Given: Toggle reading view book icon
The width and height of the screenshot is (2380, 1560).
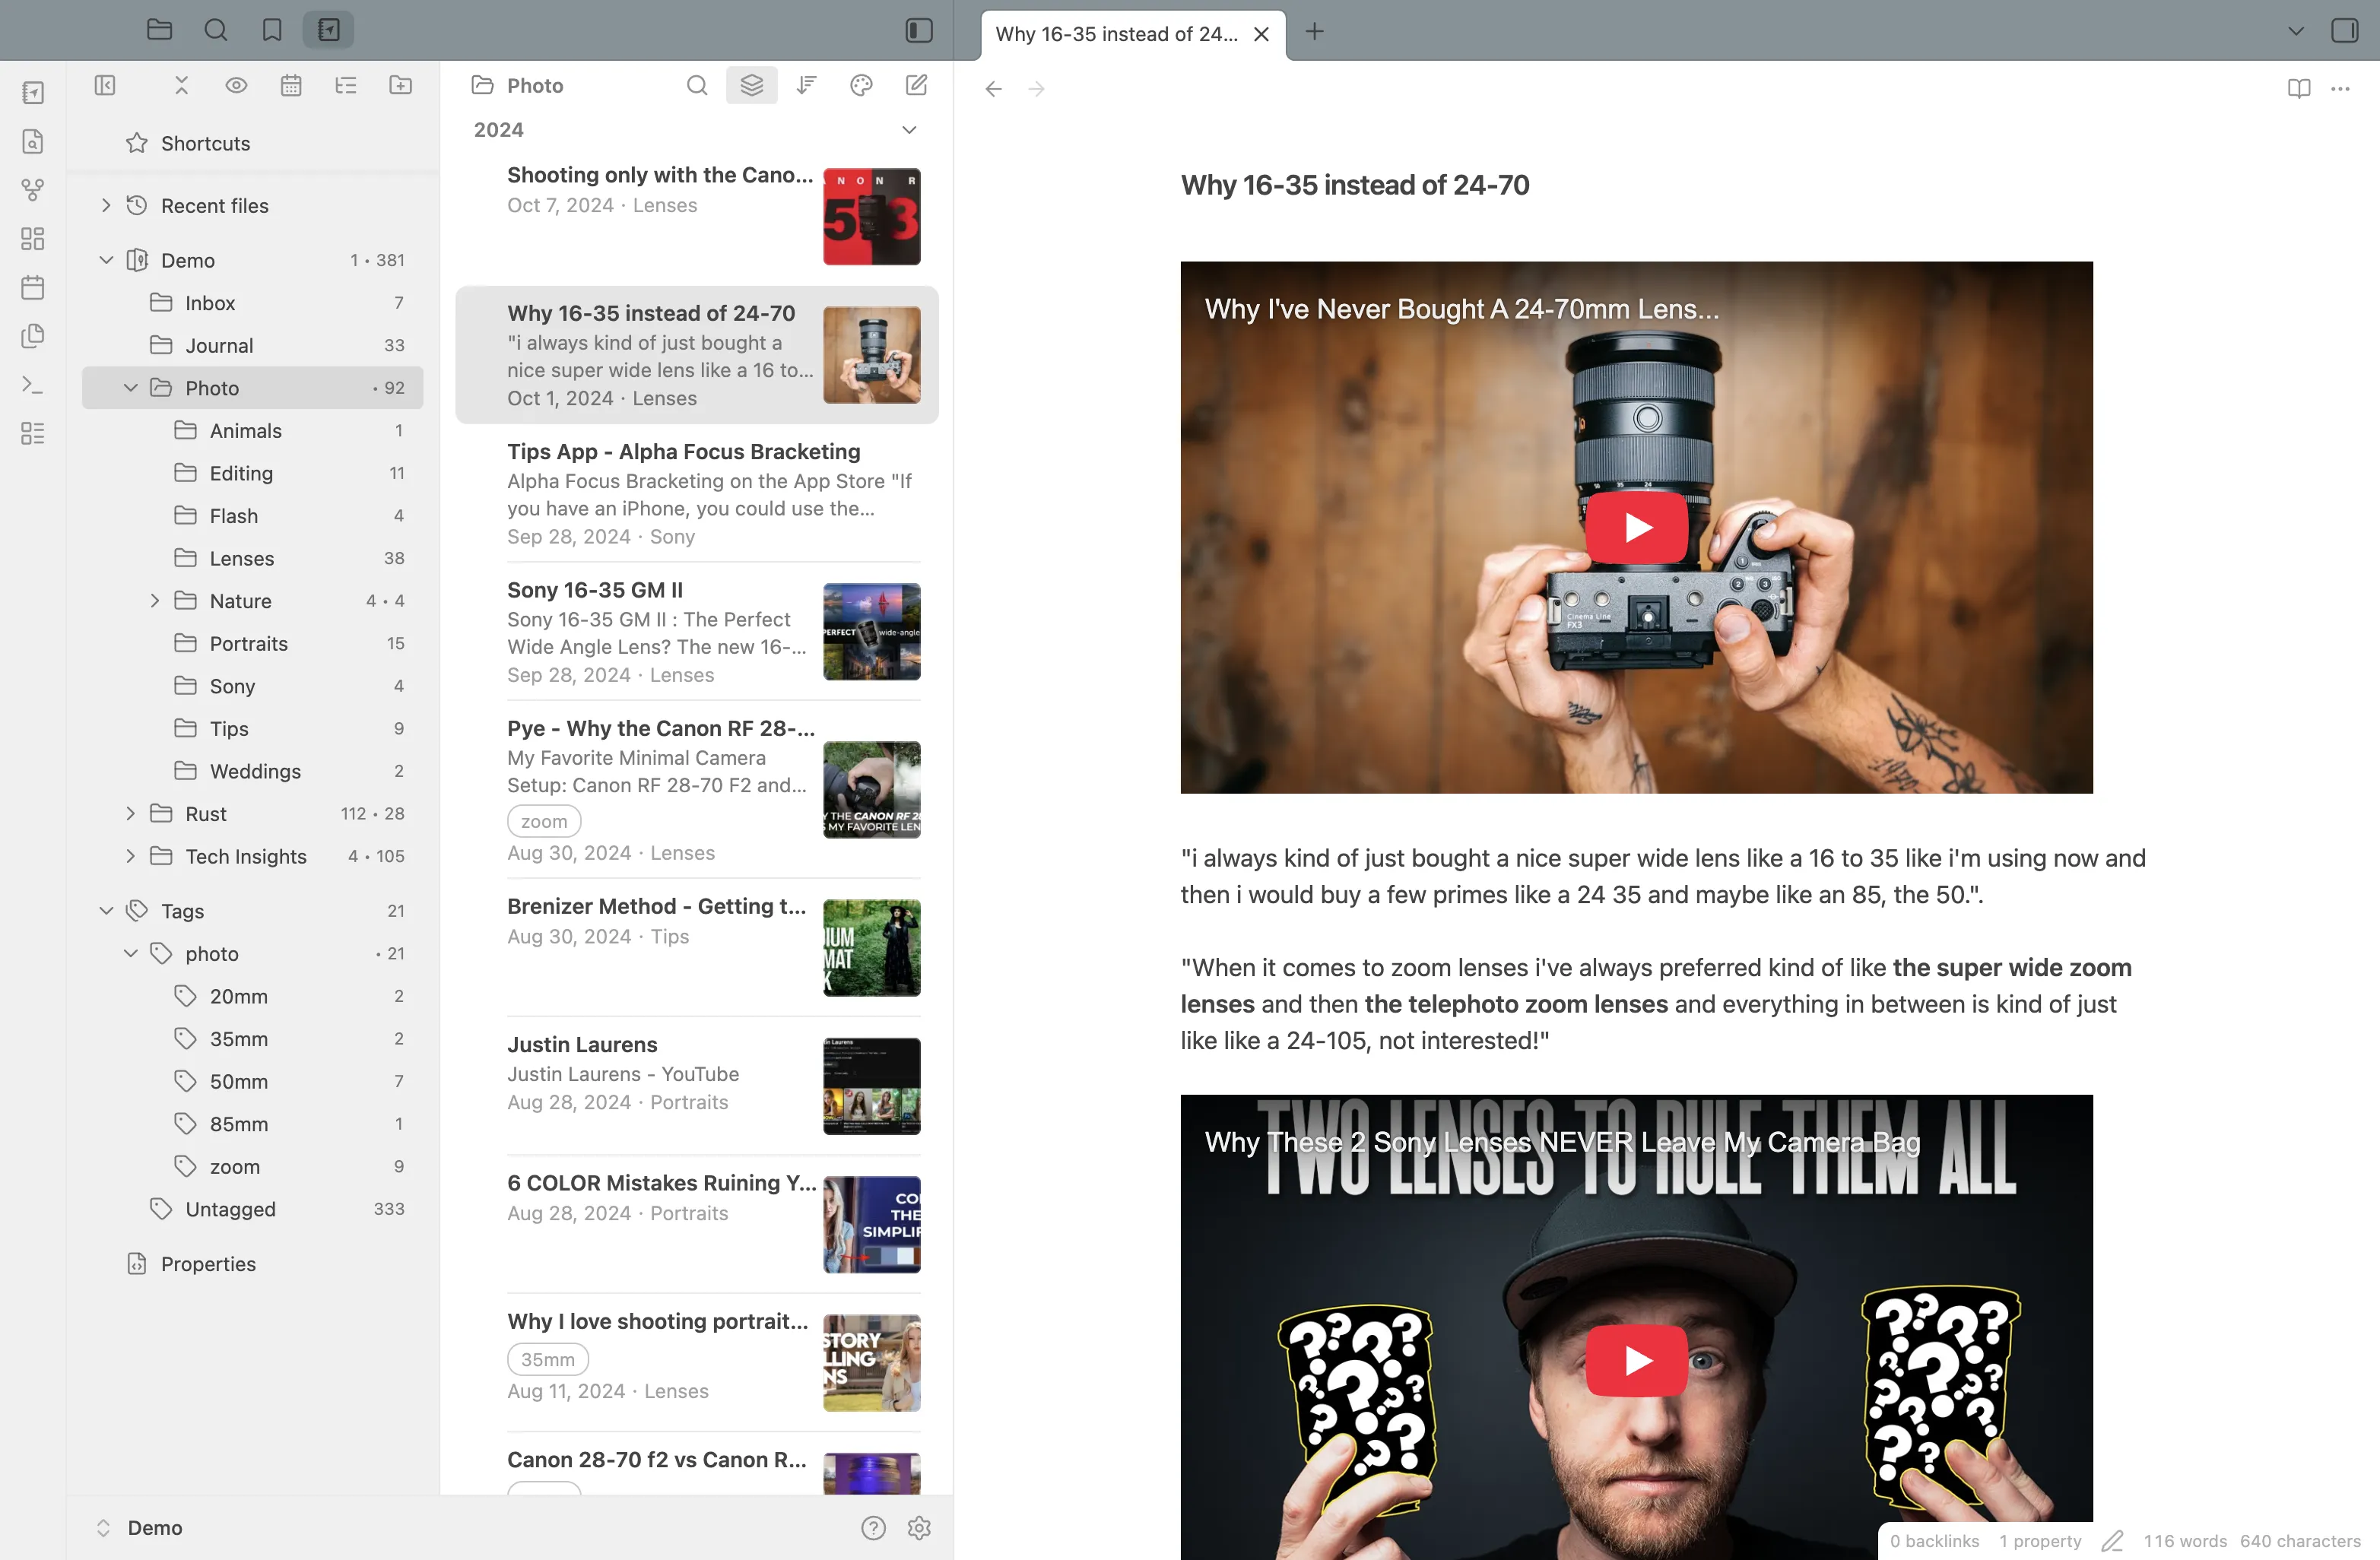Looking at the screenshot, I should click(2298, 89).
